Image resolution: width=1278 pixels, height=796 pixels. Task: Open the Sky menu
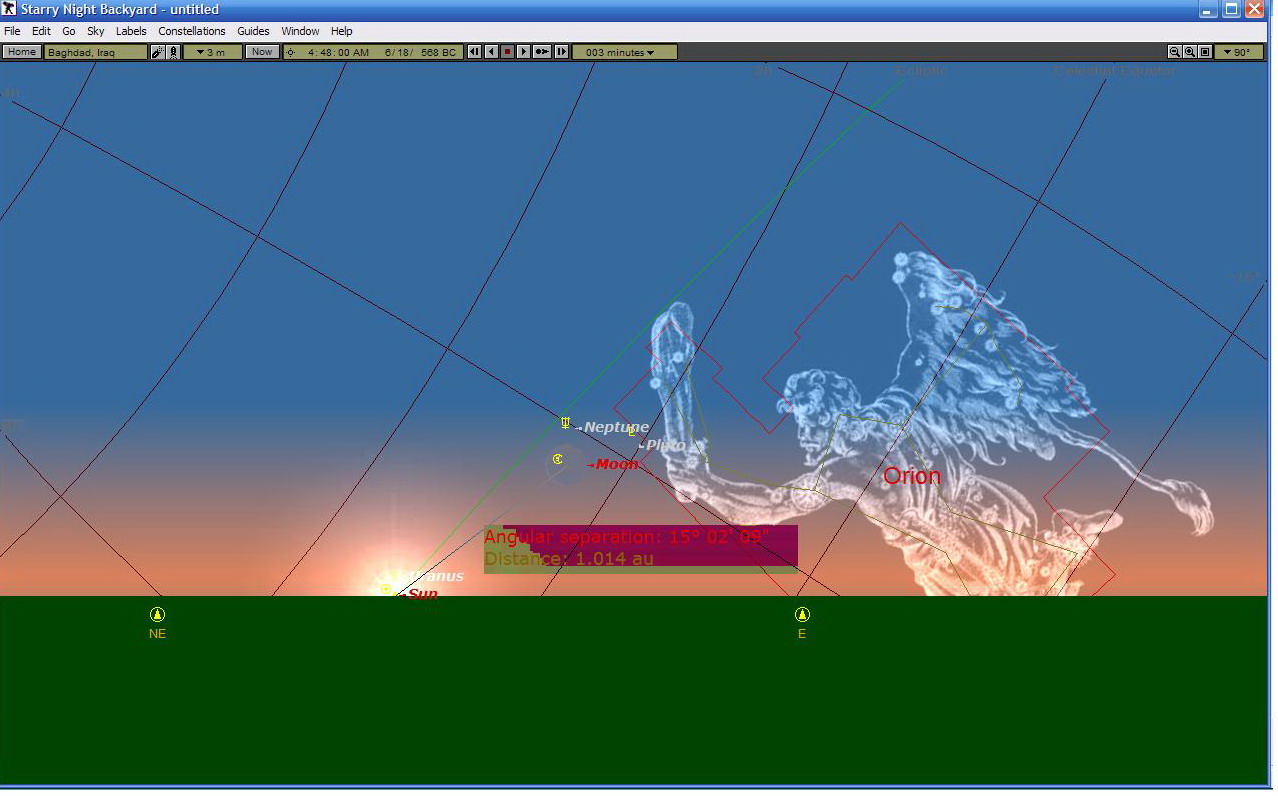96,31
